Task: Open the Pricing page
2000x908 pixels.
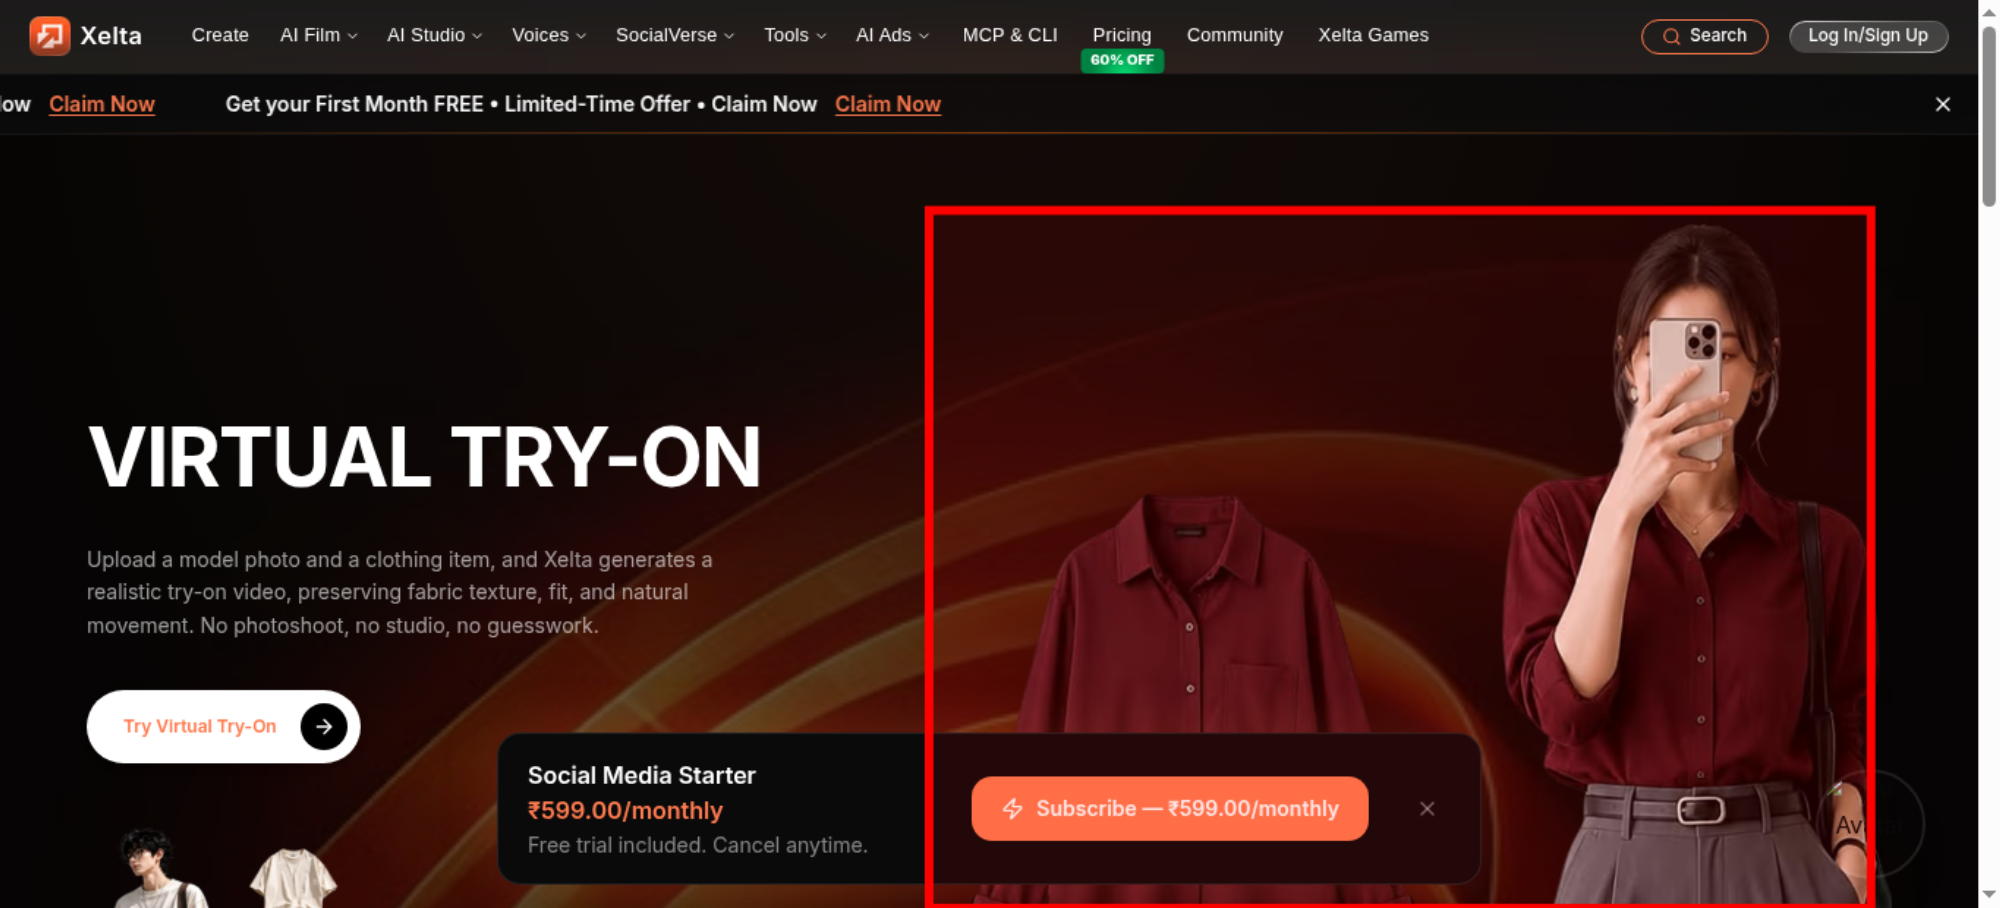Action: click(1122, 35)
